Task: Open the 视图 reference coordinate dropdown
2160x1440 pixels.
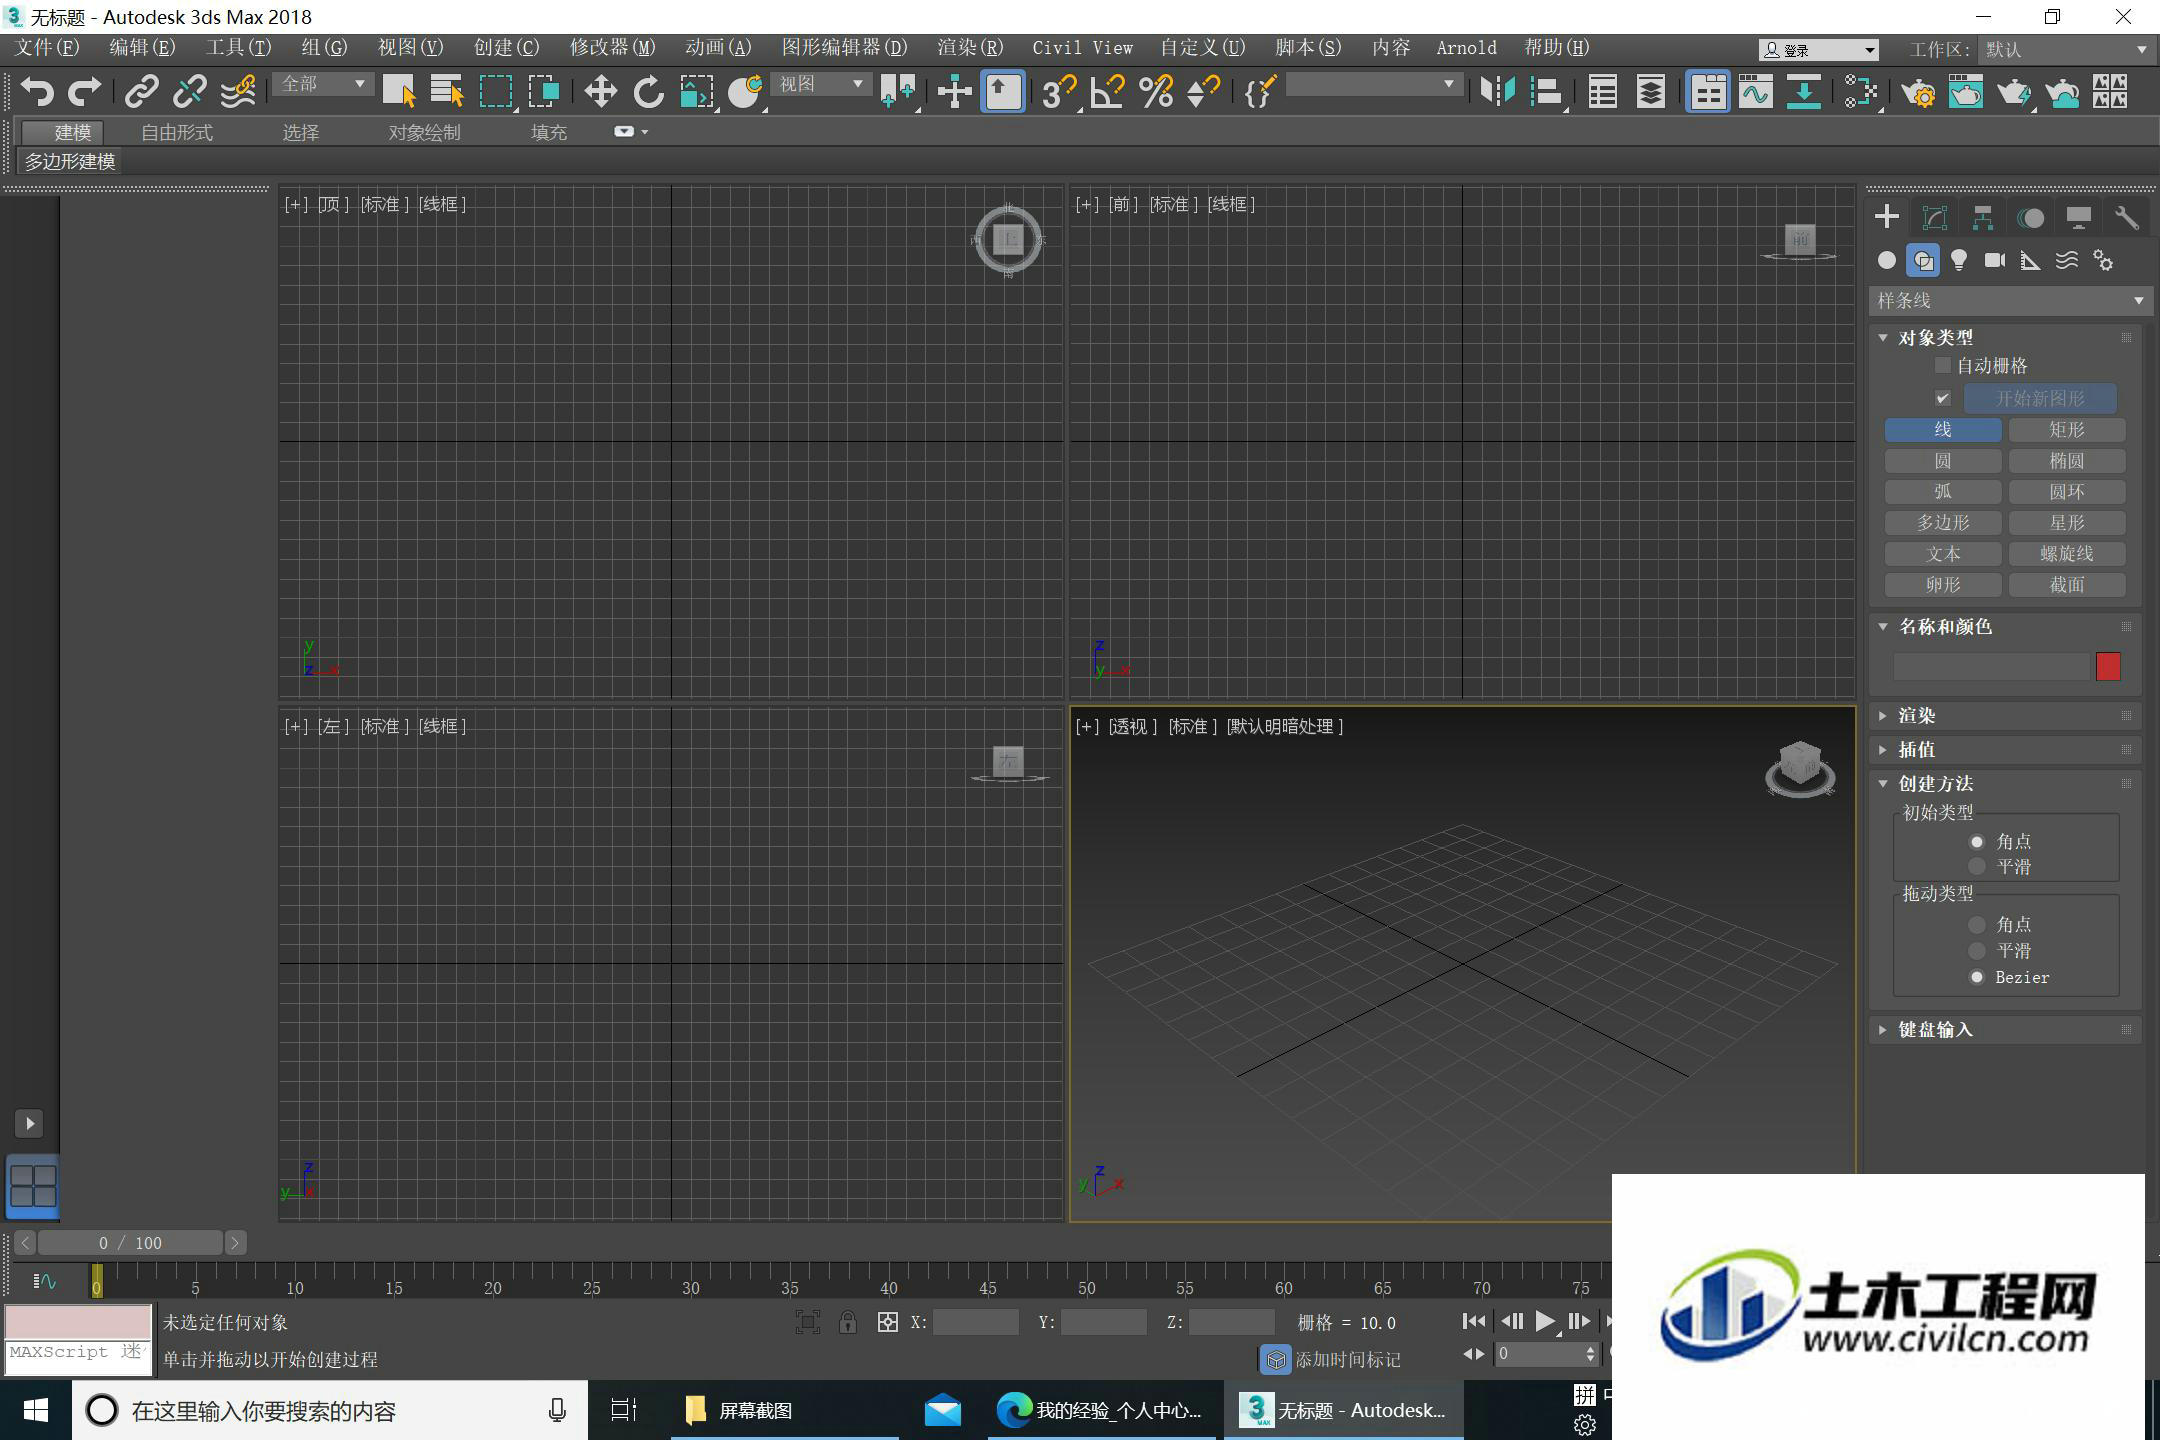Action: 821,84
